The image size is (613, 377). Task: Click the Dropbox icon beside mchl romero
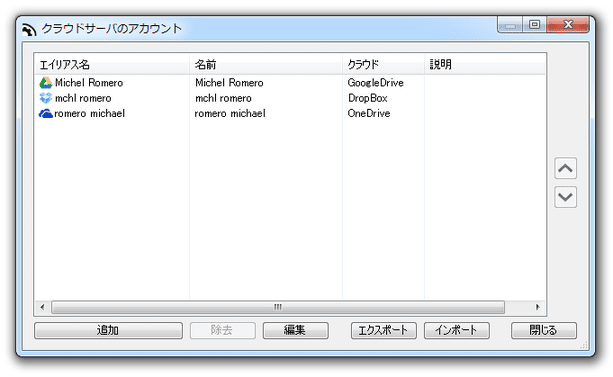(46, 98)
